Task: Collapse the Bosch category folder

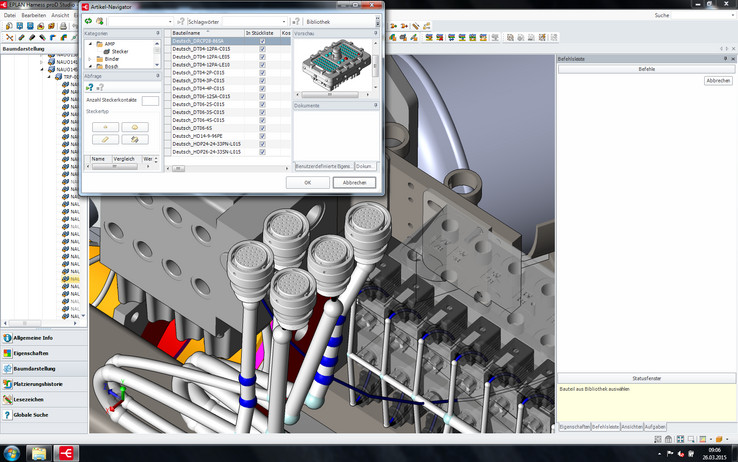Action: 90,66
